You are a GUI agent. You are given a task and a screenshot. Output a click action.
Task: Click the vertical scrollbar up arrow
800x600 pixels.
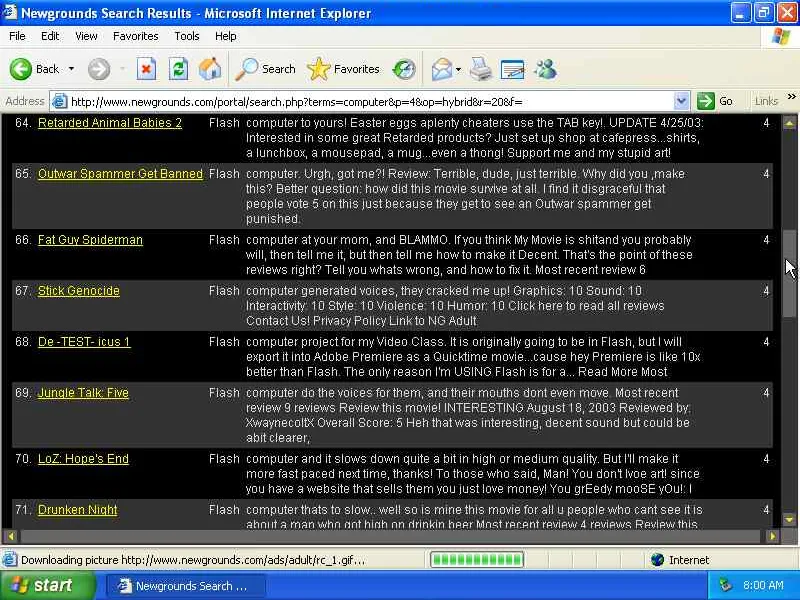[789, 123]
